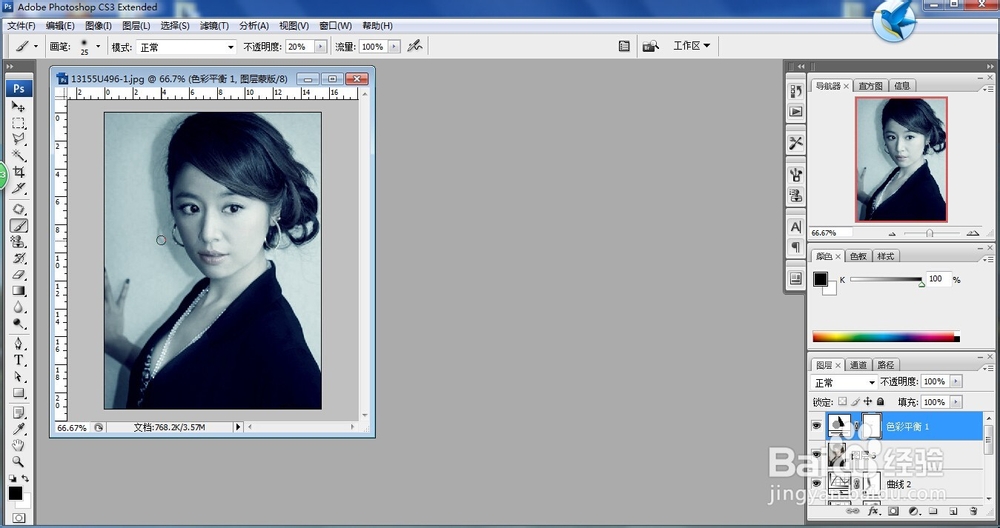This screenshot has height=528, width=1000.
Task: Select the Zoom tool
Action: tap(18, 462)
